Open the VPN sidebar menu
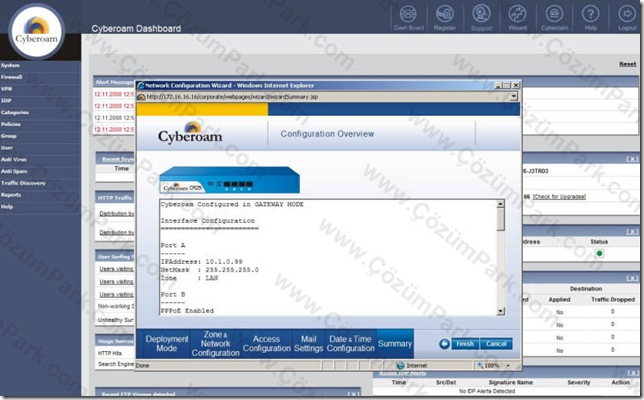Image resolution: width=644 pixels, height=400 pixels. point(6,89)
